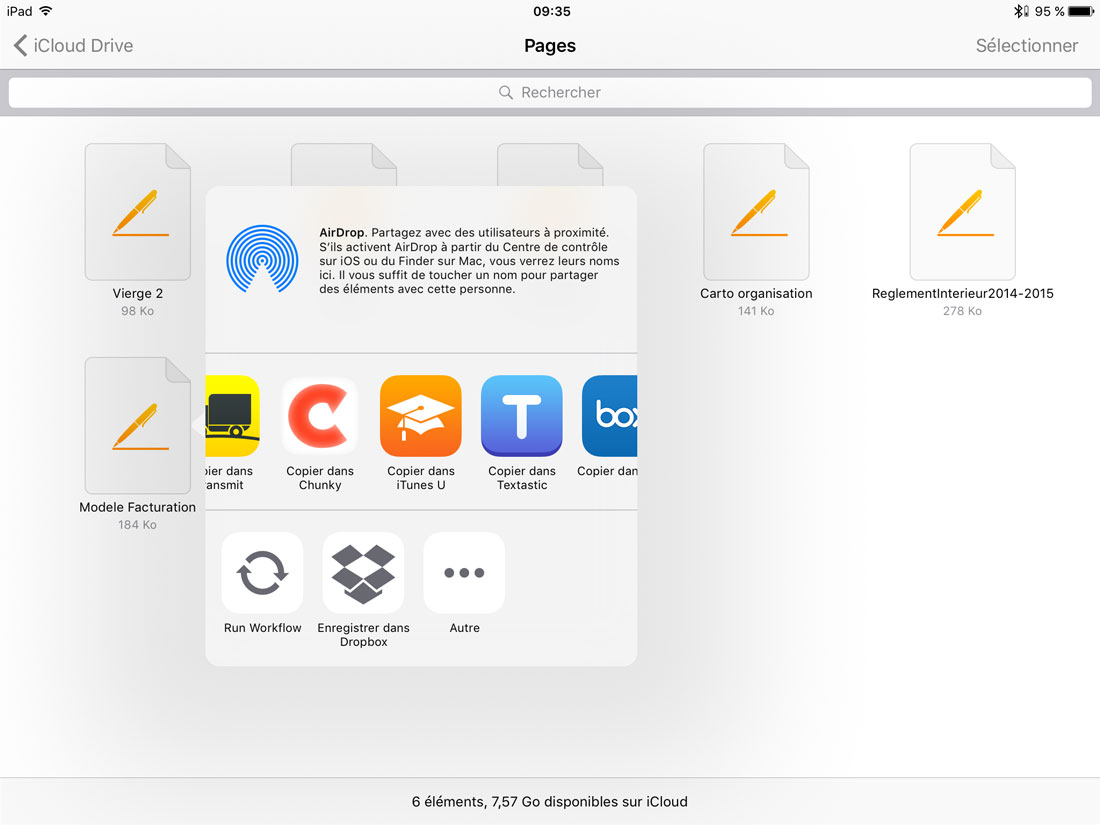Tap Sélectionner in the top bar
1100x825 pixels.
(x=1026, y=46)
